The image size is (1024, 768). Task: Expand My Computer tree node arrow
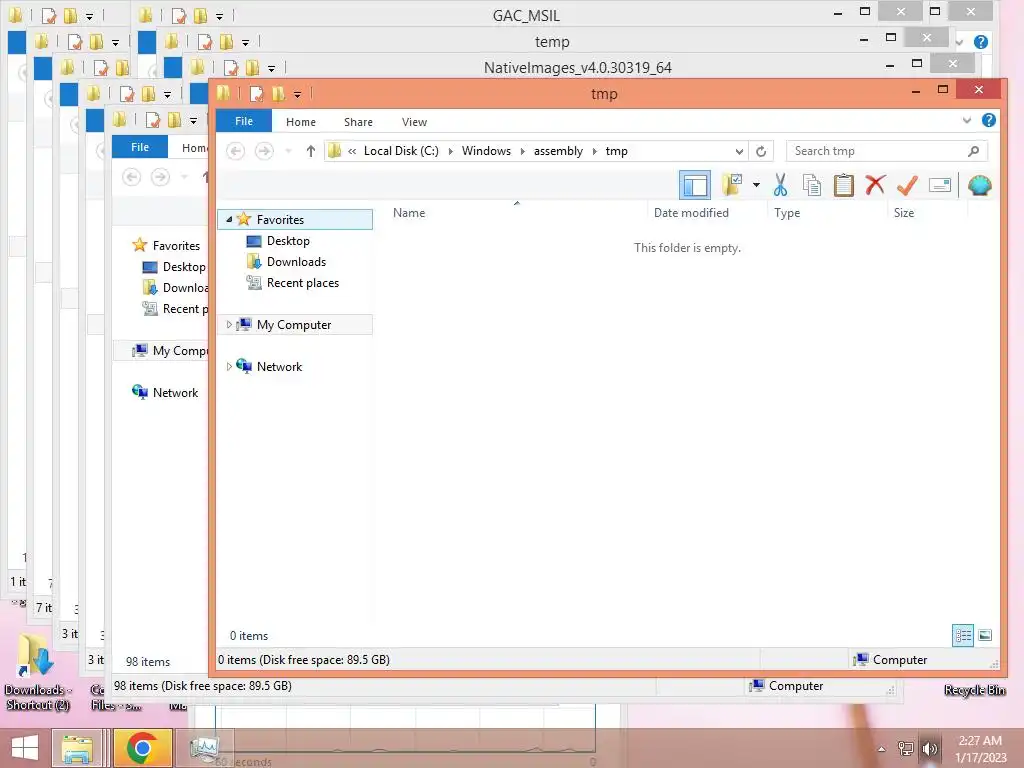coord(229,325)
